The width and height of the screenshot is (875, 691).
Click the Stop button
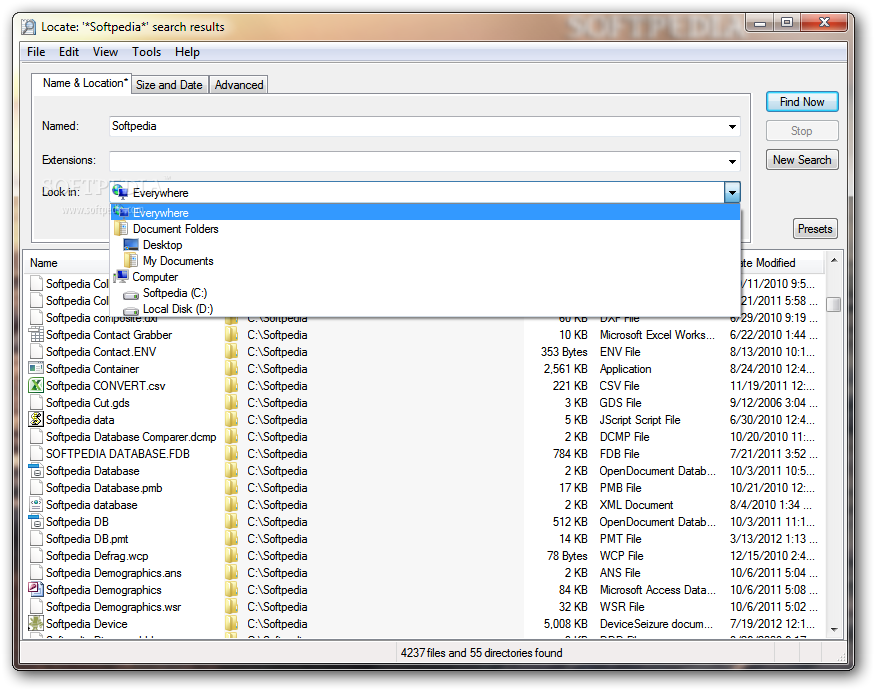802,131
